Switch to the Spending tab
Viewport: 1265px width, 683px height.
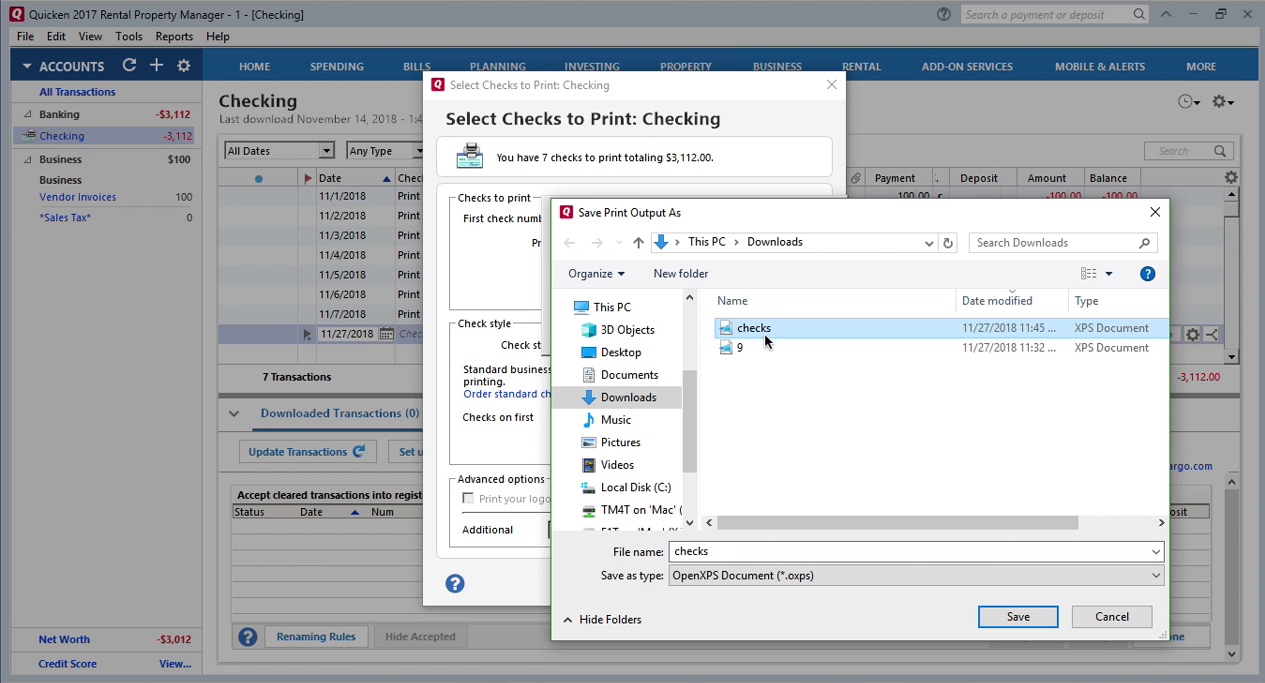337,67
